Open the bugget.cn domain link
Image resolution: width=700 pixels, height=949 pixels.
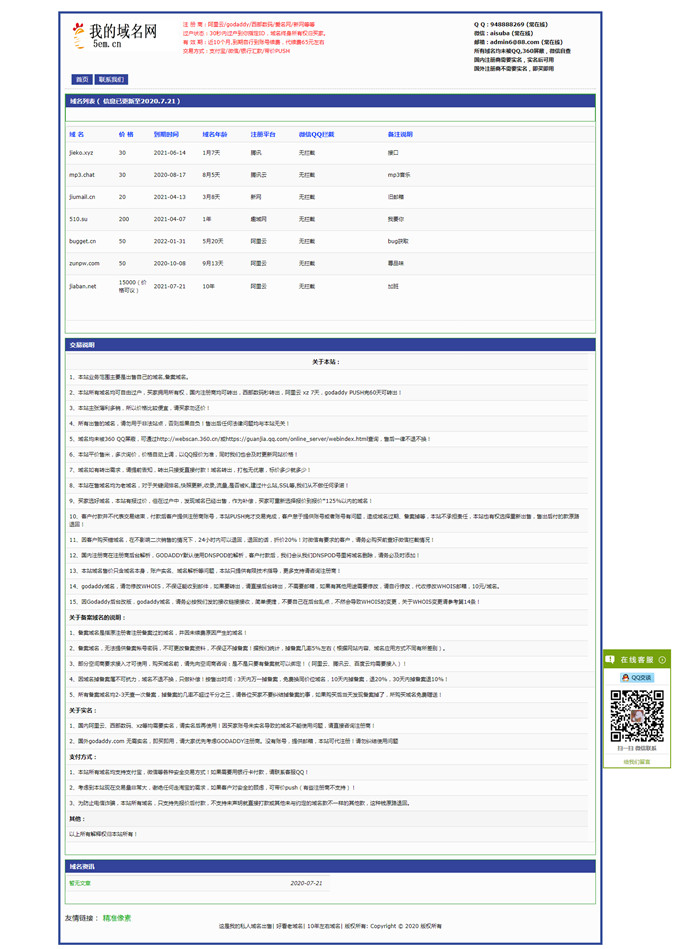pos(82,241)
